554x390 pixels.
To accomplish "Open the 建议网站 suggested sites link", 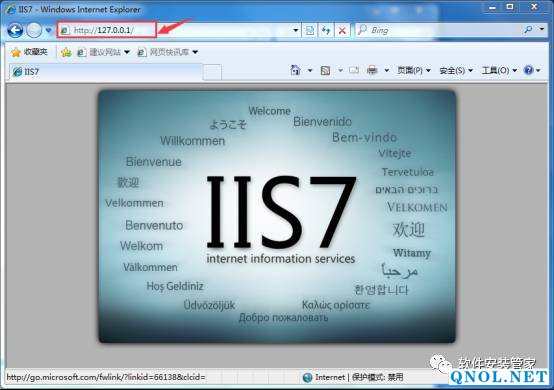I will coord(104,52).
